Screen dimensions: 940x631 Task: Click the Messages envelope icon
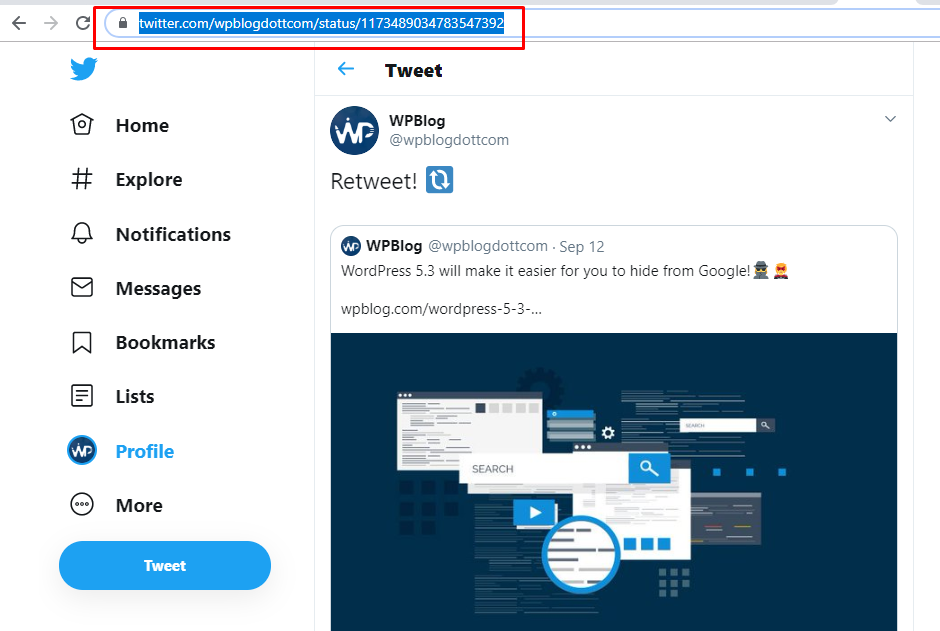[x=82, y=288]
